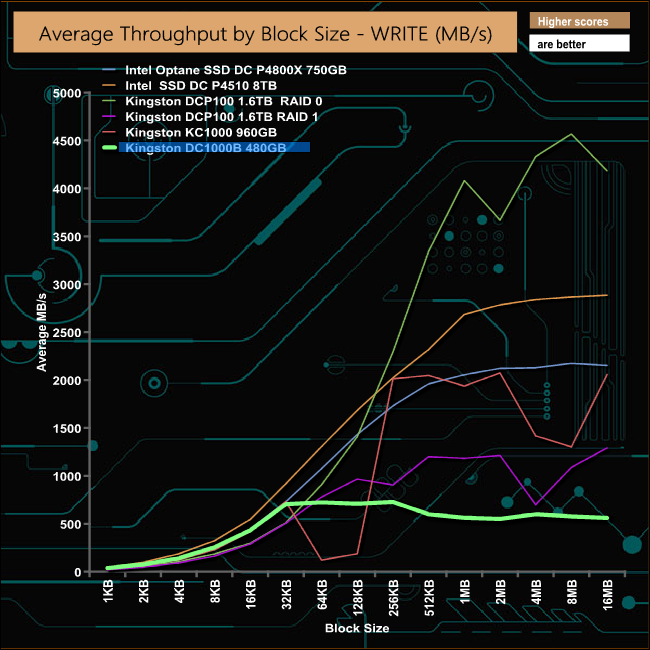The image size is (650, 650).
Task: Click the '2MB' x-axis label
Action: [500, 592]
